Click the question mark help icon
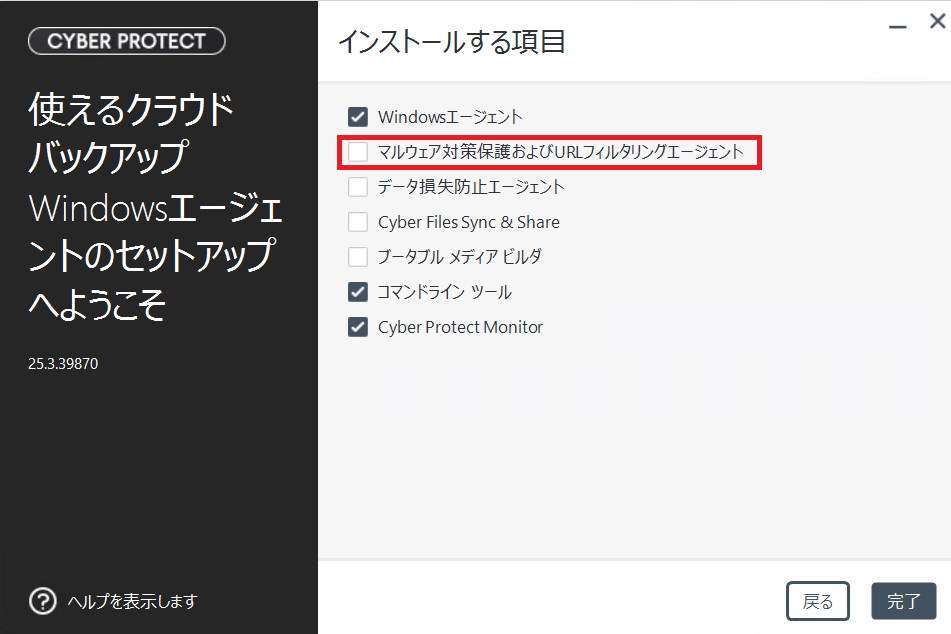951x634 pixels. pyautogui.click(x=42, y=601)
